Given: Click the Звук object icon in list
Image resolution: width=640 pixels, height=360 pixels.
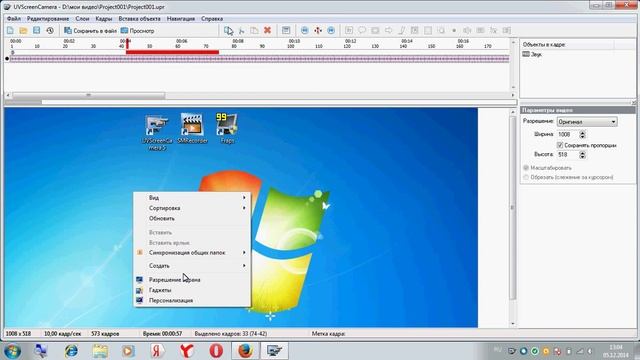Looking at the screenshot, I should coord(526,54).
